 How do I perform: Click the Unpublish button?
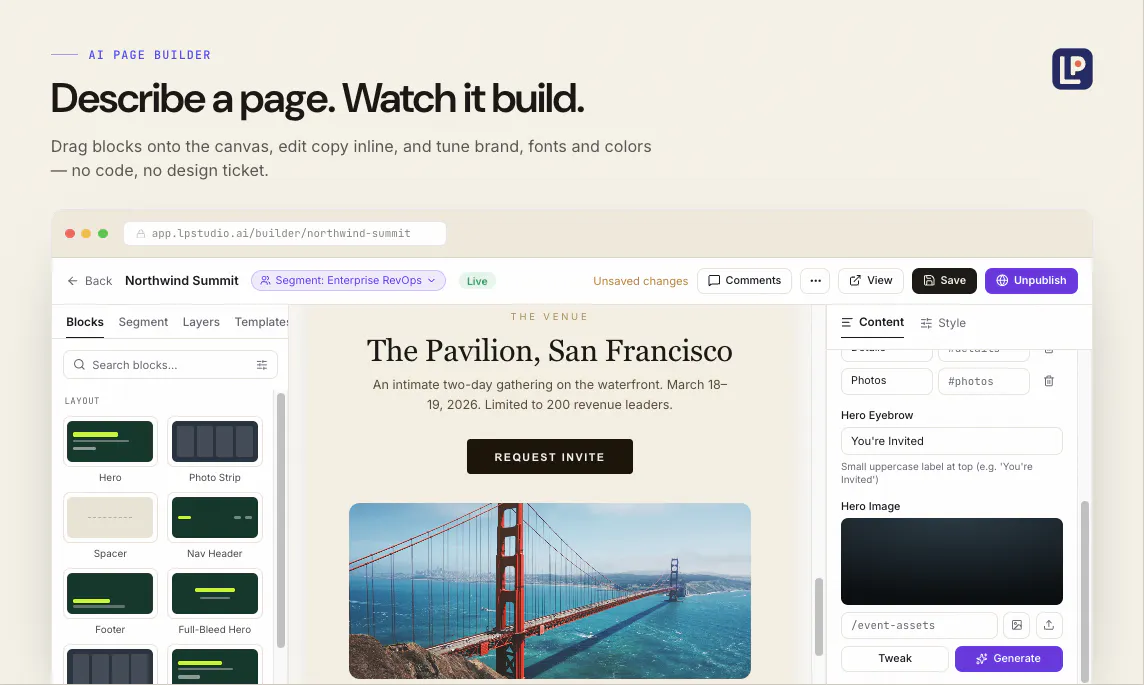[x=1031, y=281]
